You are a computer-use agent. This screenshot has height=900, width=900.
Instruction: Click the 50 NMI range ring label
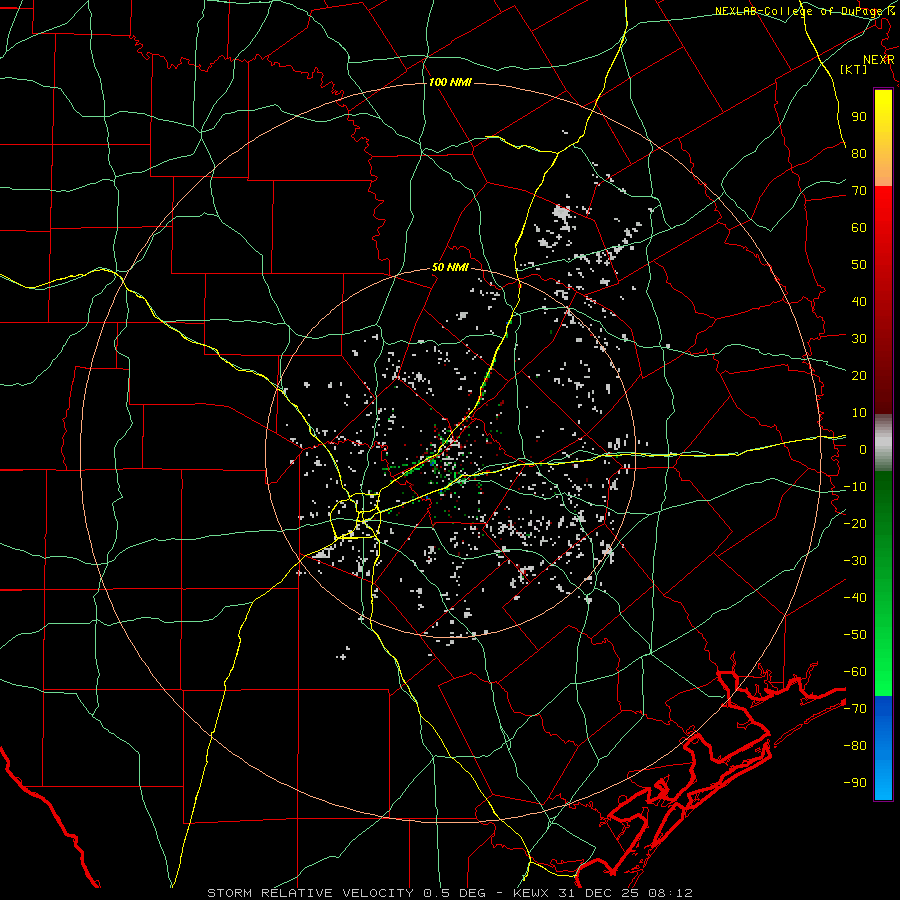click(x=450, y=267)
